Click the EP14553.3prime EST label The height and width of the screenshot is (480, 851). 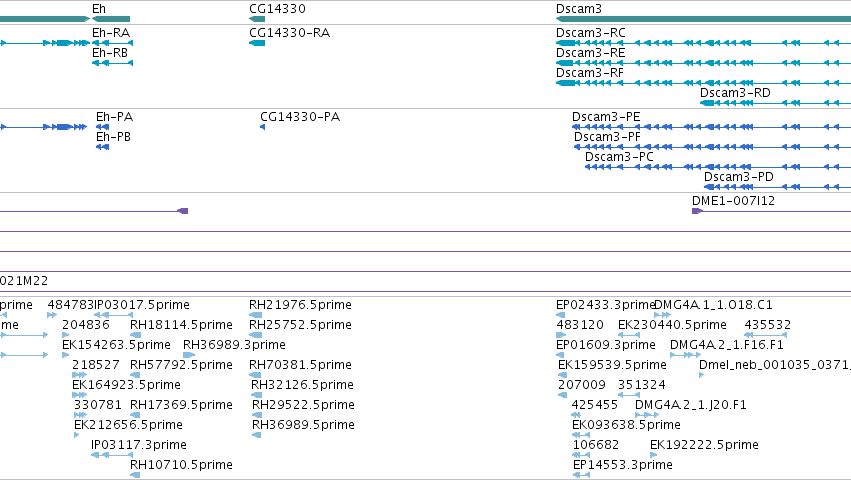pyautogui.click(x=623, y=465)
